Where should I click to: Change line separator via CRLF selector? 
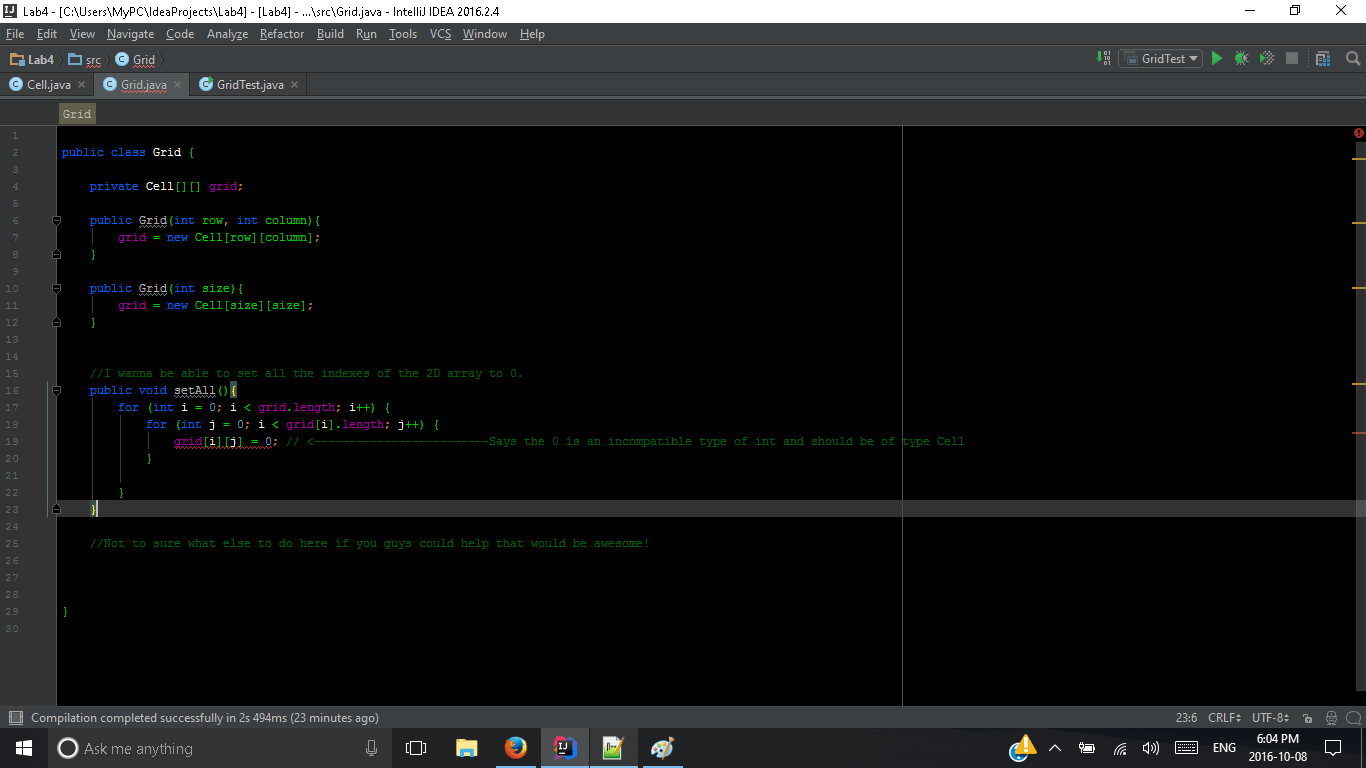1225,718
